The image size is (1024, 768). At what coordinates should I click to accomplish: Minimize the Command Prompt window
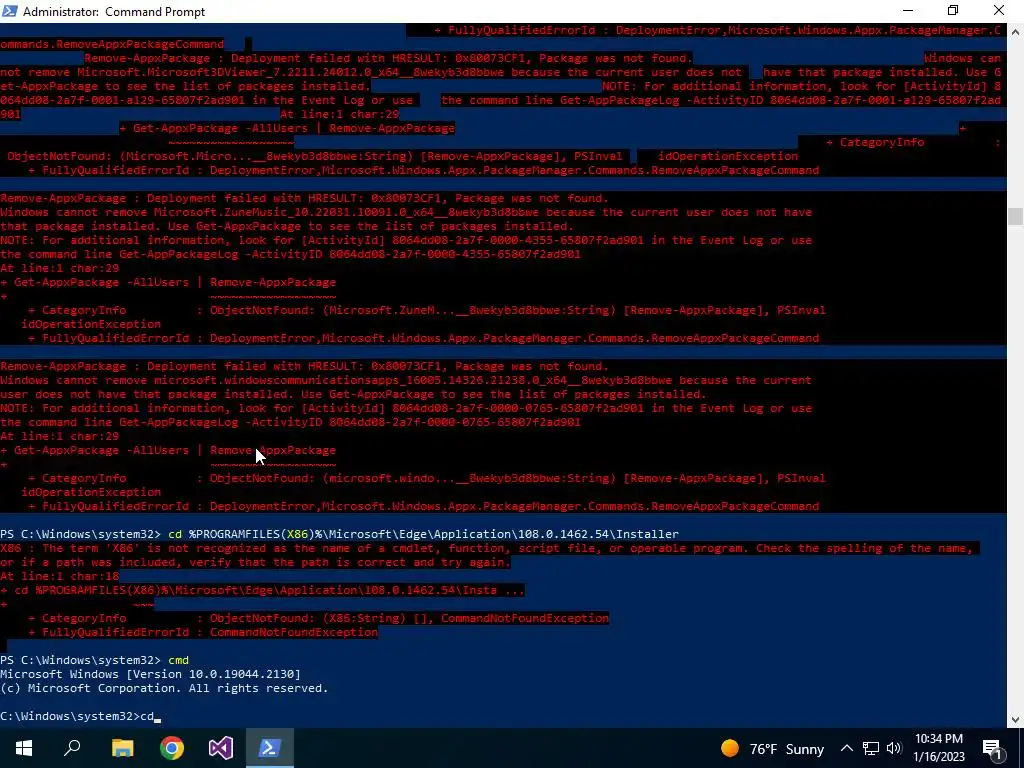coord(908,11)
